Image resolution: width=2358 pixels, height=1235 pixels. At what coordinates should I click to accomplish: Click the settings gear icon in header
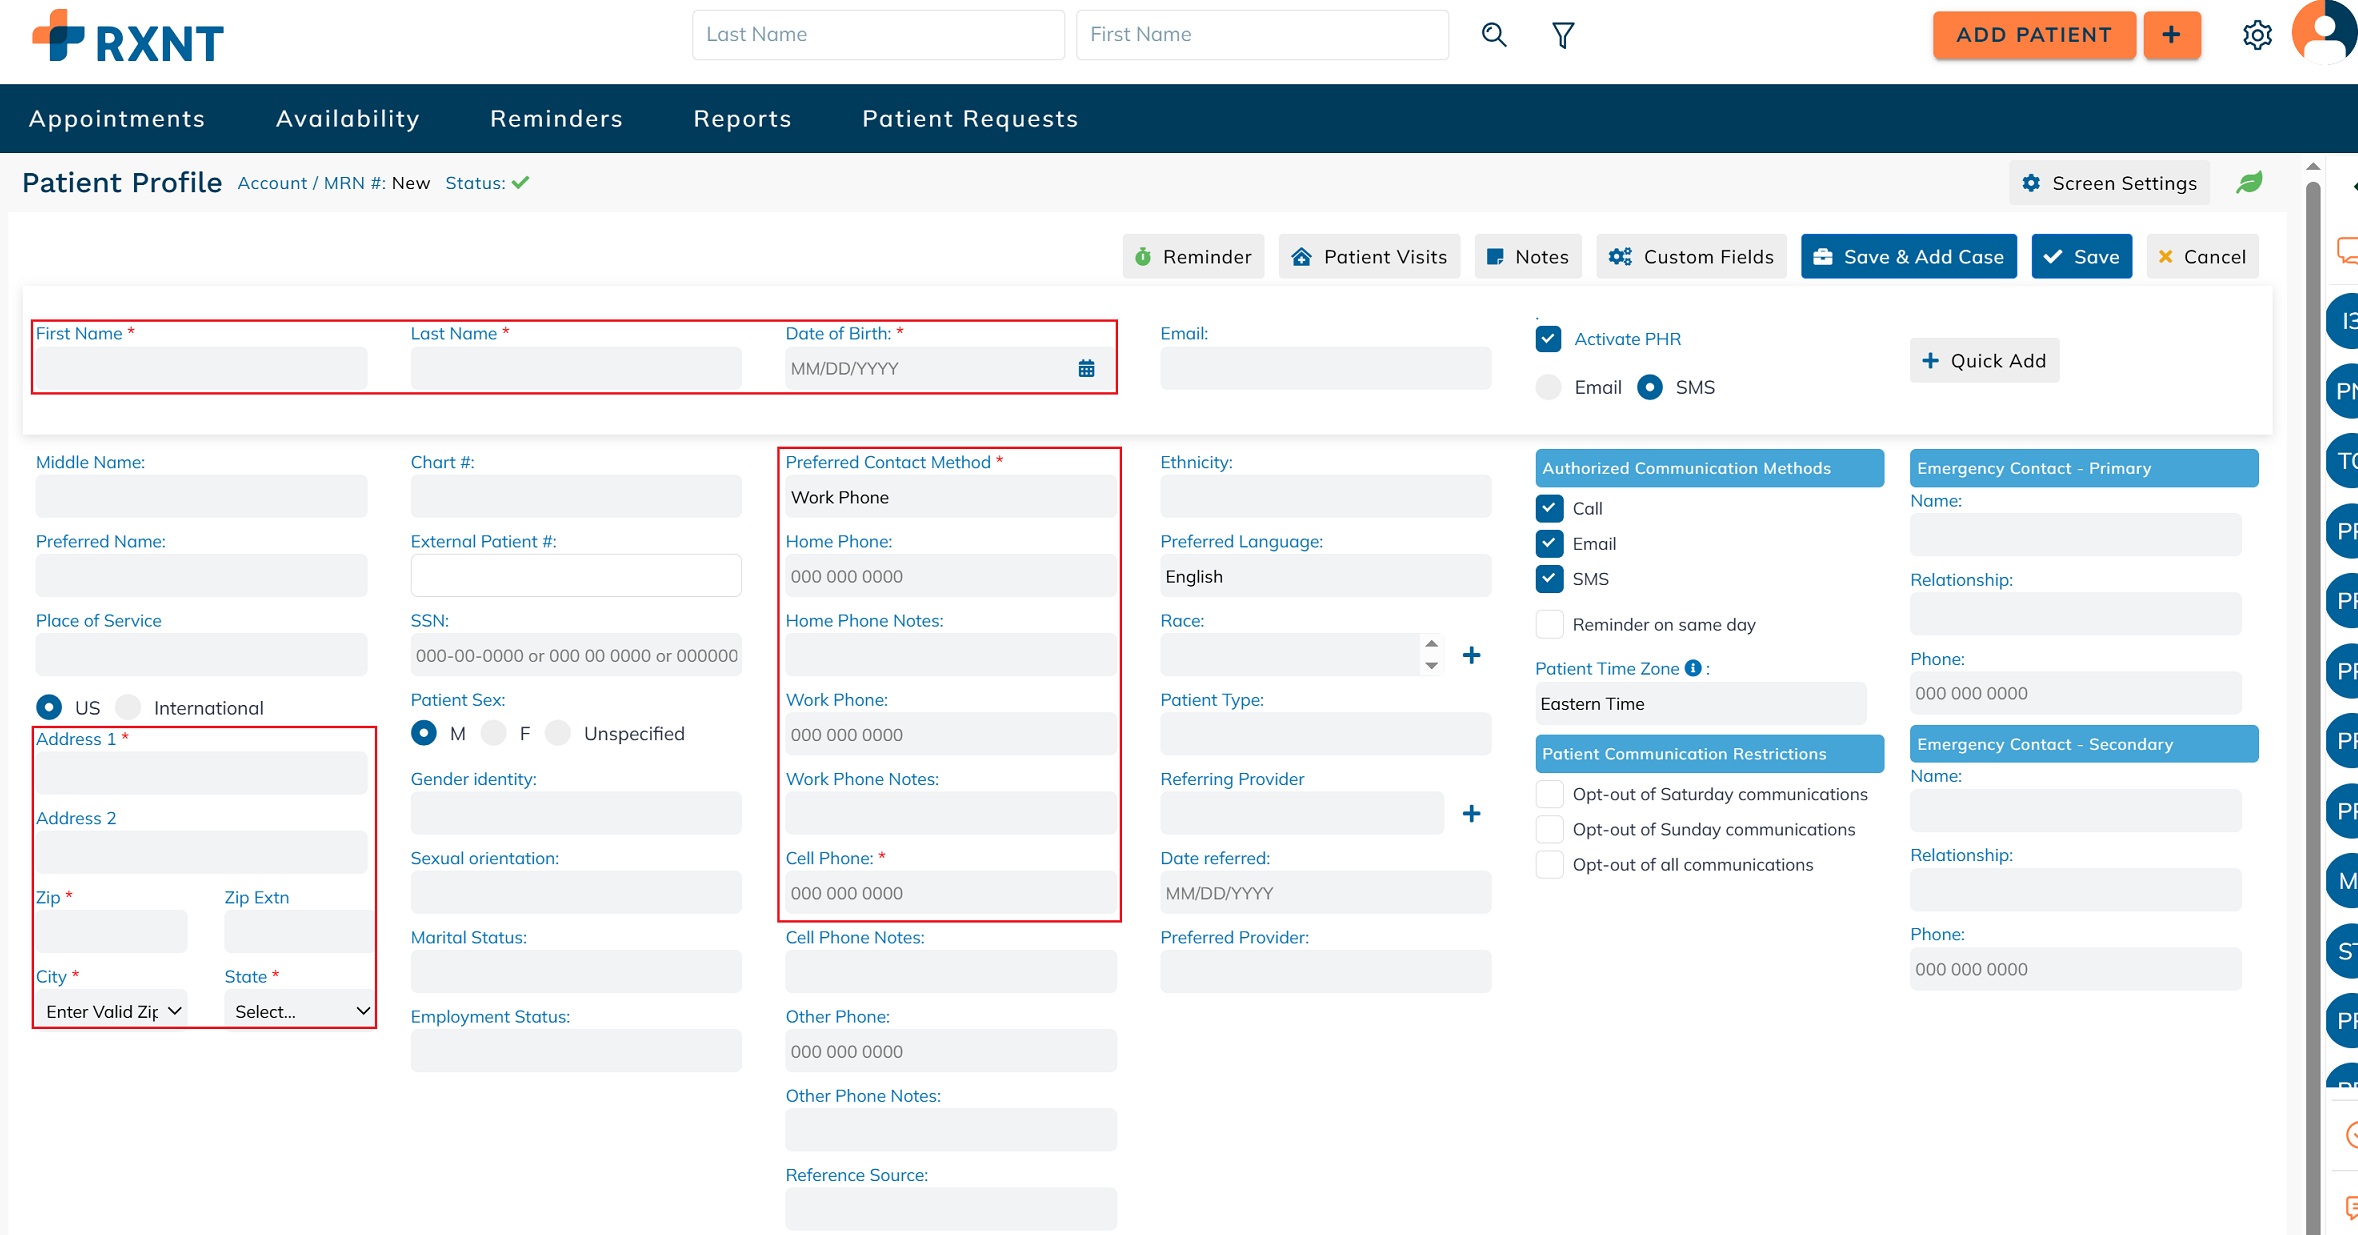tap(2256, 35)
